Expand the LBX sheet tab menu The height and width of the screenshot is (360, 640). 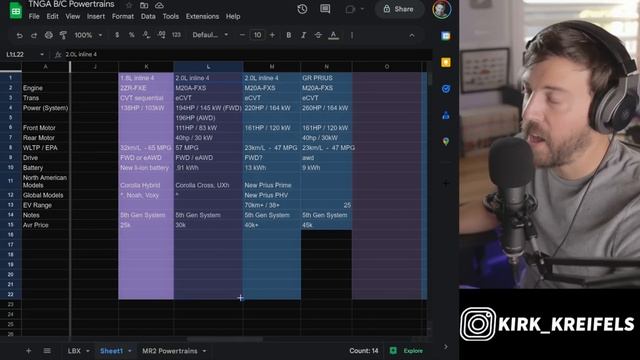pos(88,351)
